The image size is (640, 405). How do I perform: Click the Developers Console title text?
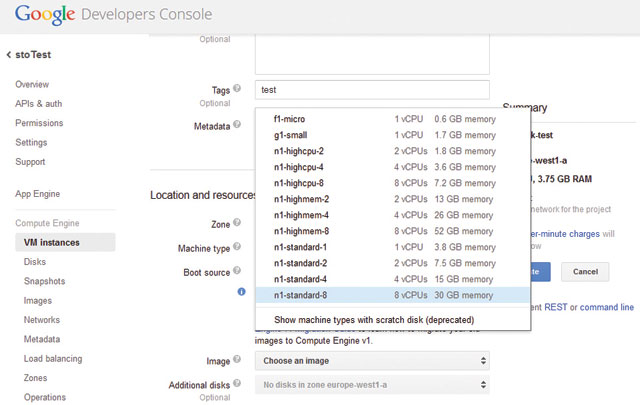coord(147,14)
